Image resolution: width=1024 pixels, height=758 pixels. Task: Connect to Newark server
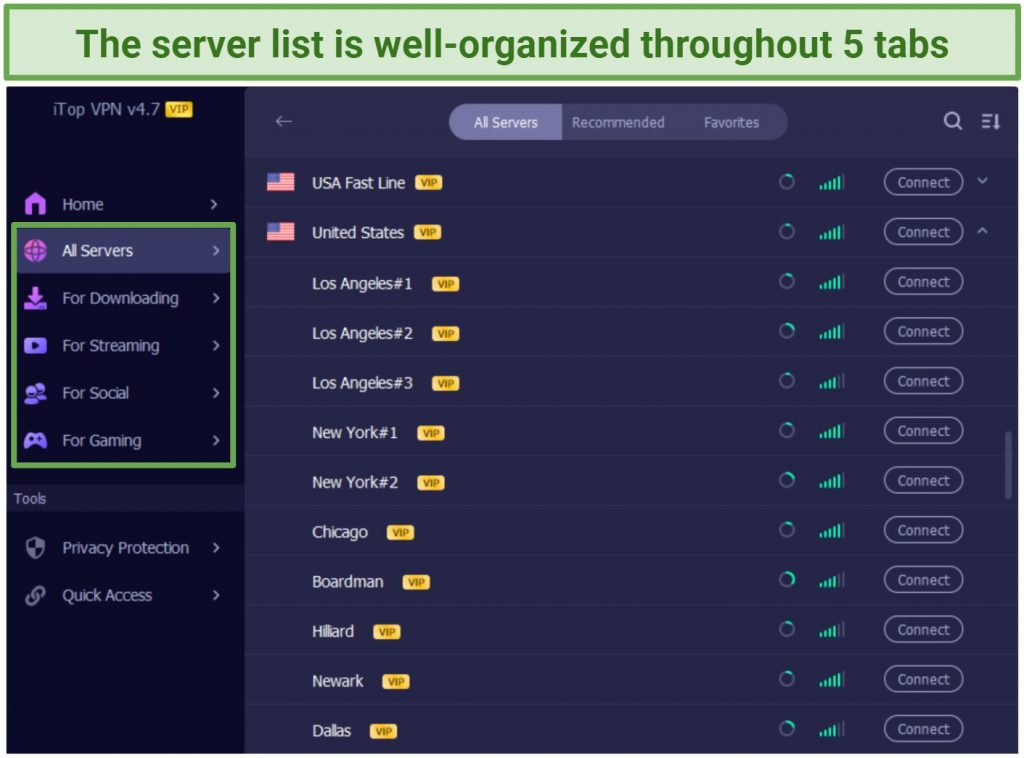(x=923, y=679)
